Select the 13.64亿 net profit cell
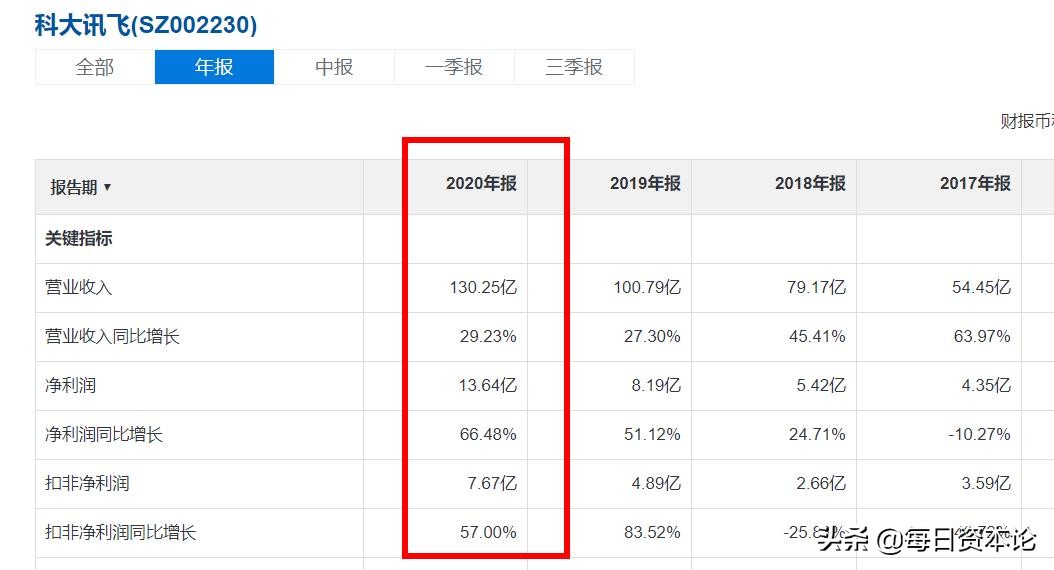The width and height of the screenshot is (1054, 570). [488, 386]
